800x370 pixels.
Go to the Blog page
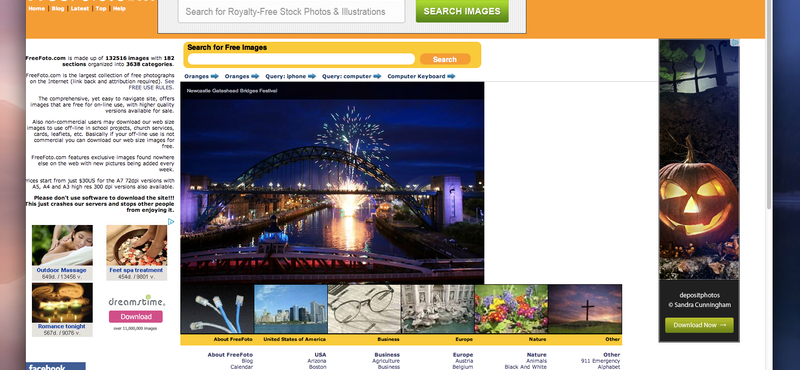(x=58, y=9)
